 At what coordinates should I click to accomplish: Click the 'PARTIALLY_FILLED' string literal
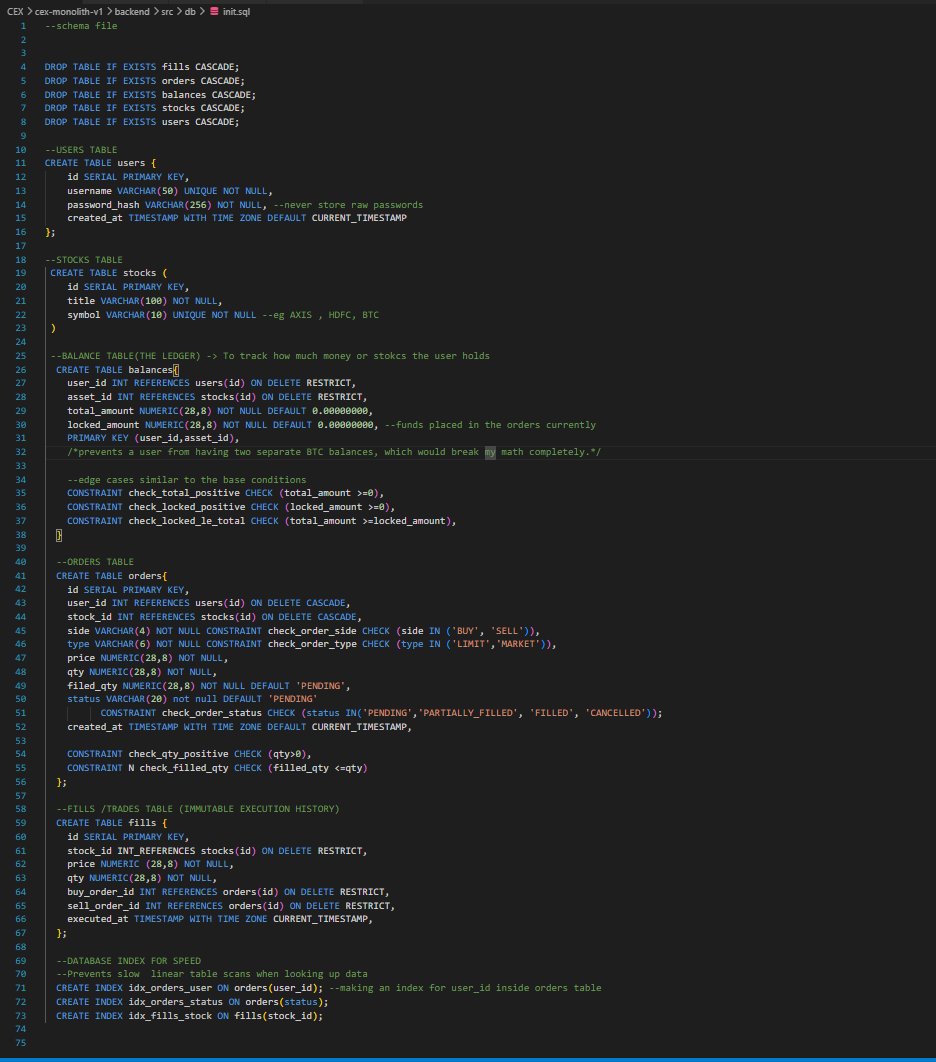pos(469,713)
